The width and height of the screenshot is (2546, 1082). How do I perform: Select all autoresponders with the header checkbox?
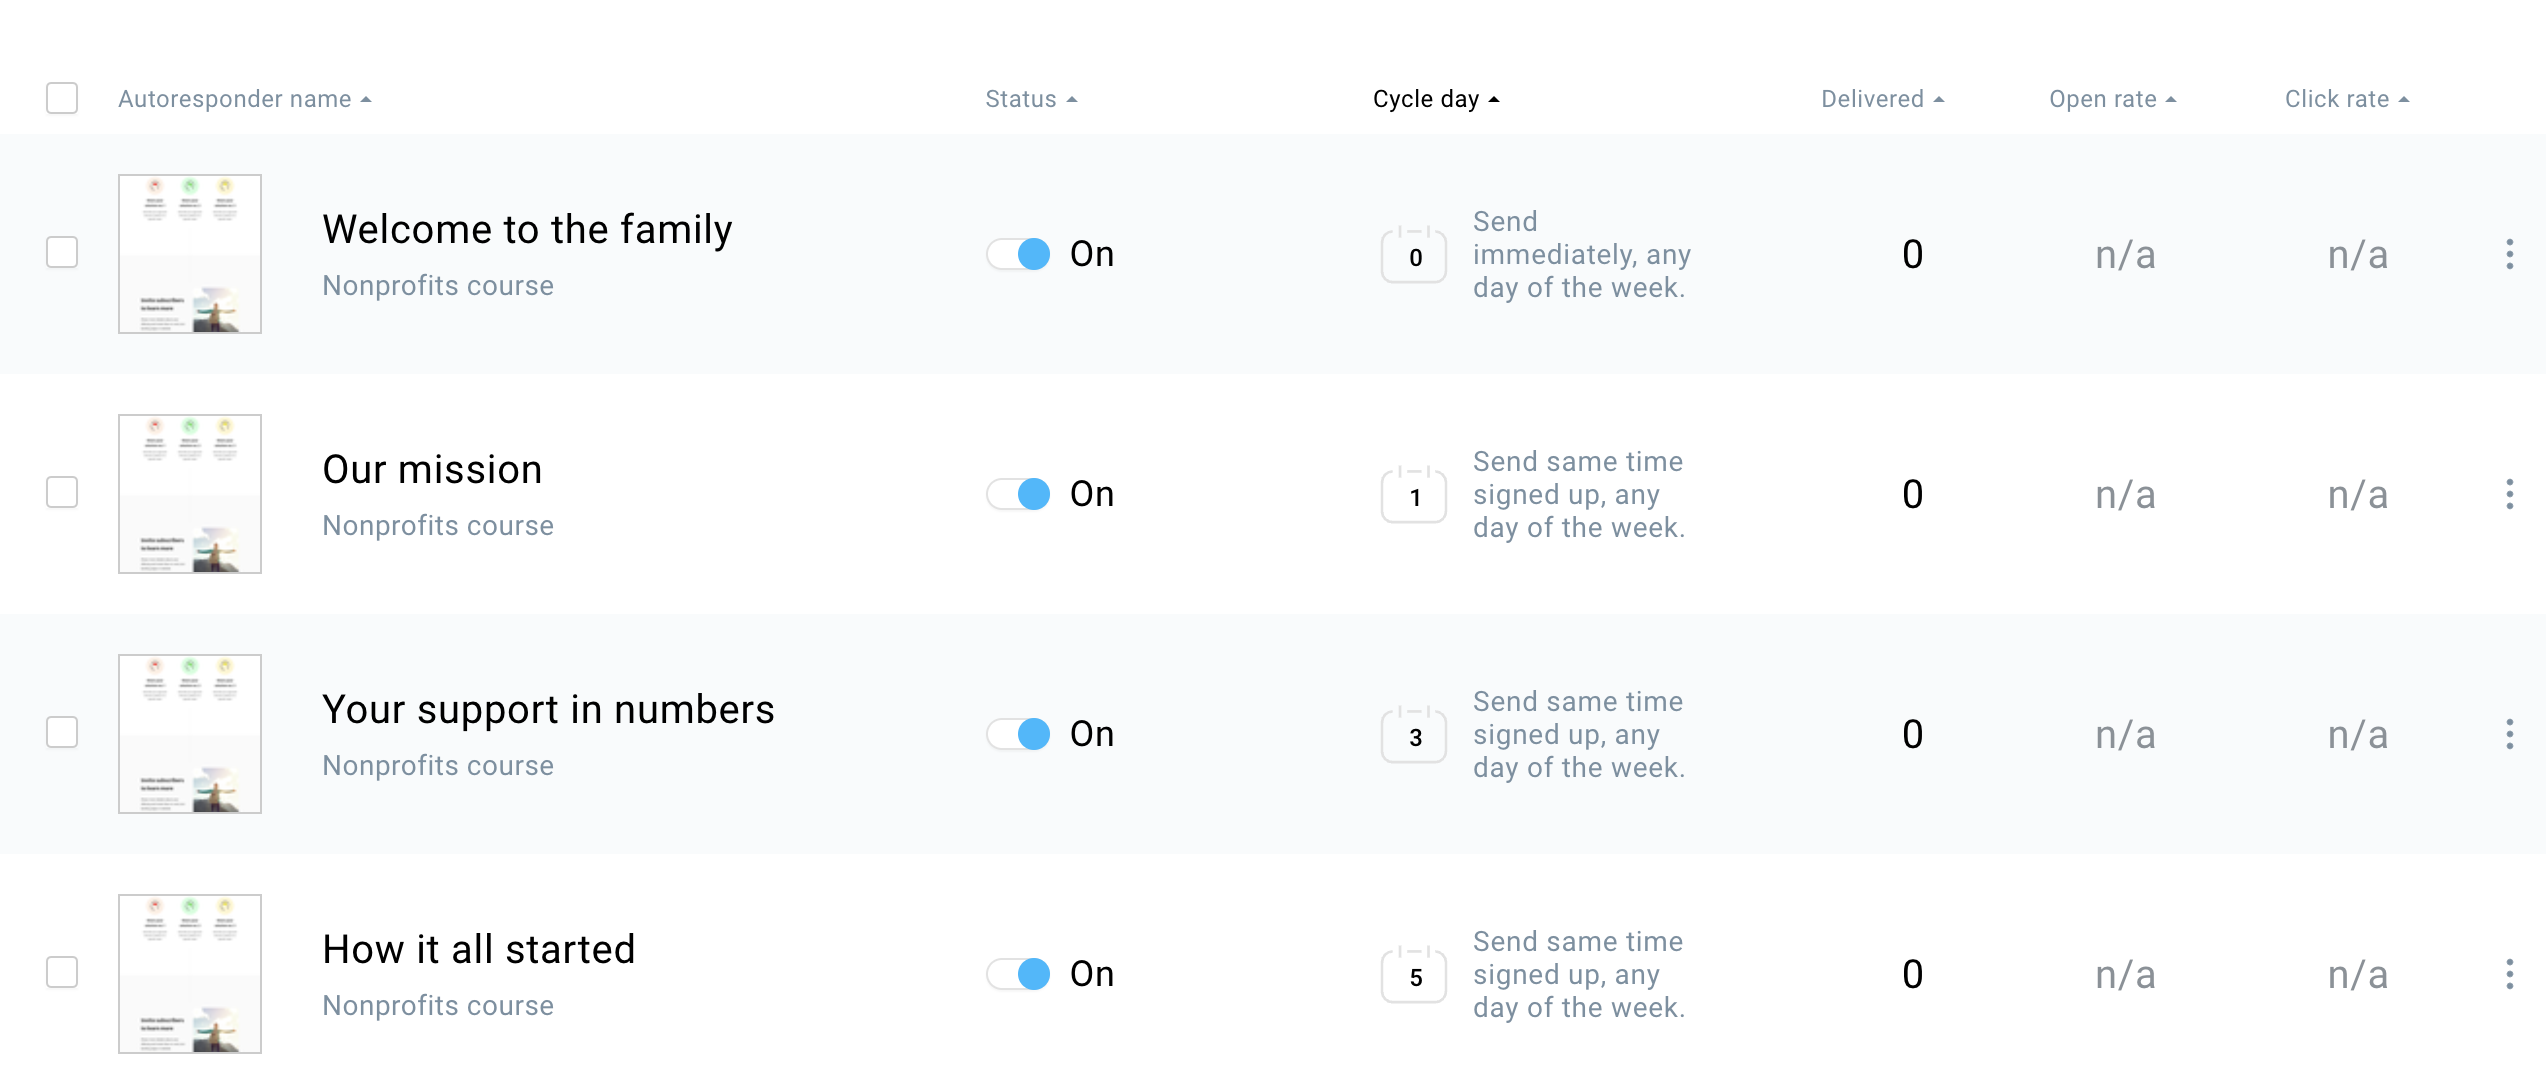click(62, 98)
